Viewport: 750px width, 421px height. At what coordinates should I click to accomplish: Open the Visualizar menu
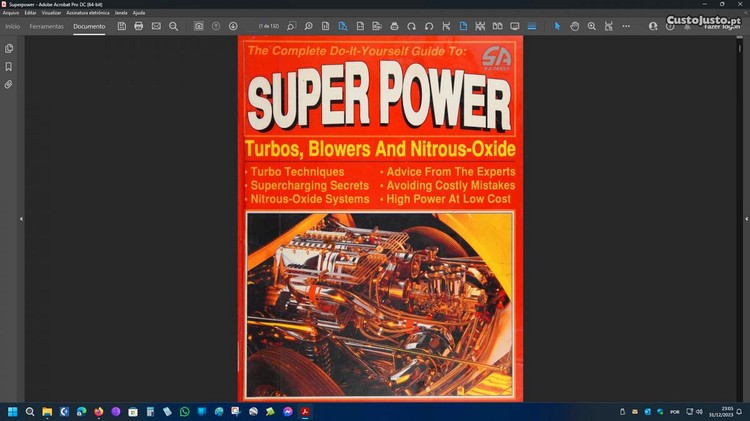click(51, 13)
